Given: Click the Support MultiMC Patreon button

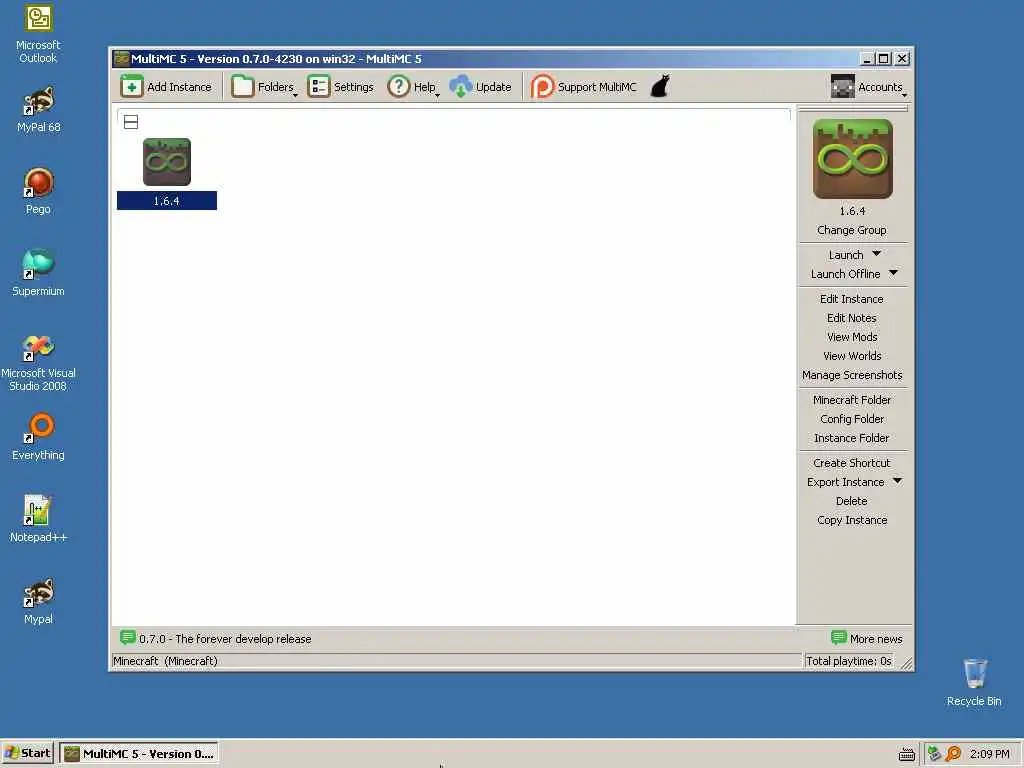Looking at the screenshot, I should pos(583,87).
